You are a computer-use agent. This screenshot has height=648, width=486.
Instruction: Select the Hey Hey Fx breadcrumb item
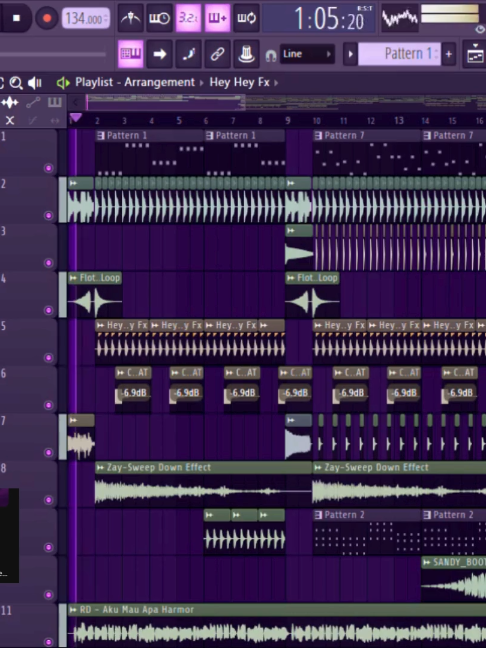(x=239, y=82)
